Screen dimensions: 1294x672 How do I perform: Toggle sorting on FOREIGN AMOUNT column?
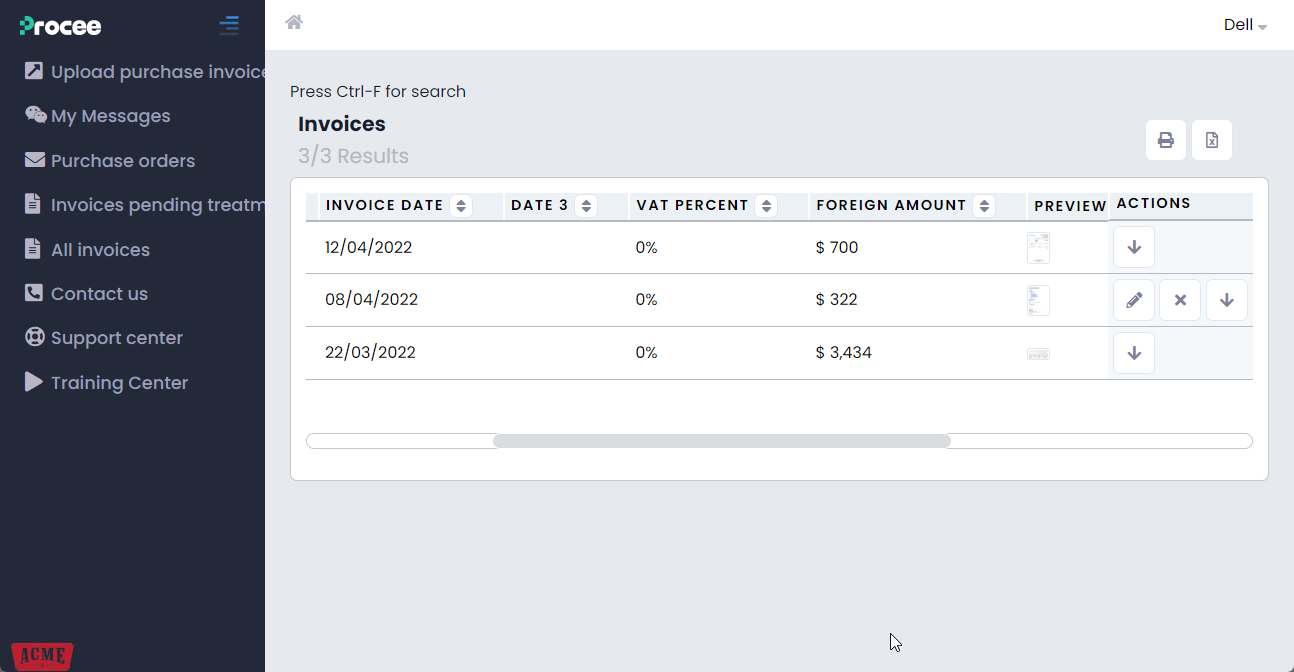pyautogui.click(x=983, y=205)
